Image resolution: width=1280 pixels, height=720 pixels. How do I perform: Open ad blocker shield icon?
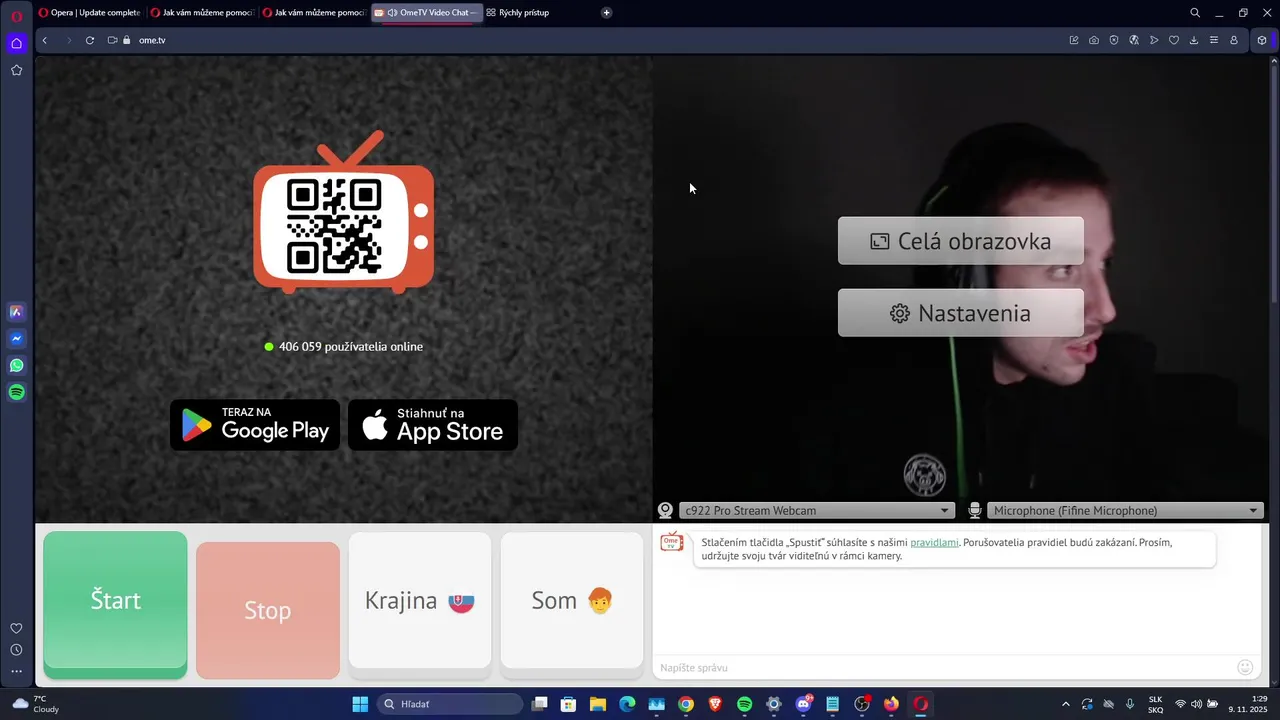1114,40
